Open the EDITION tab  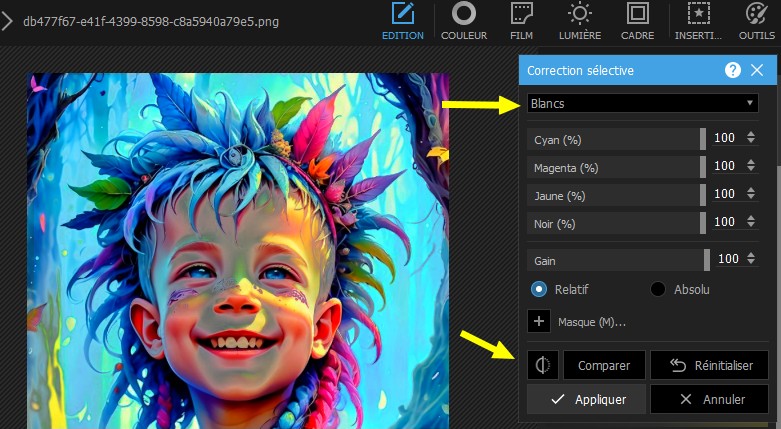[402, 21]
